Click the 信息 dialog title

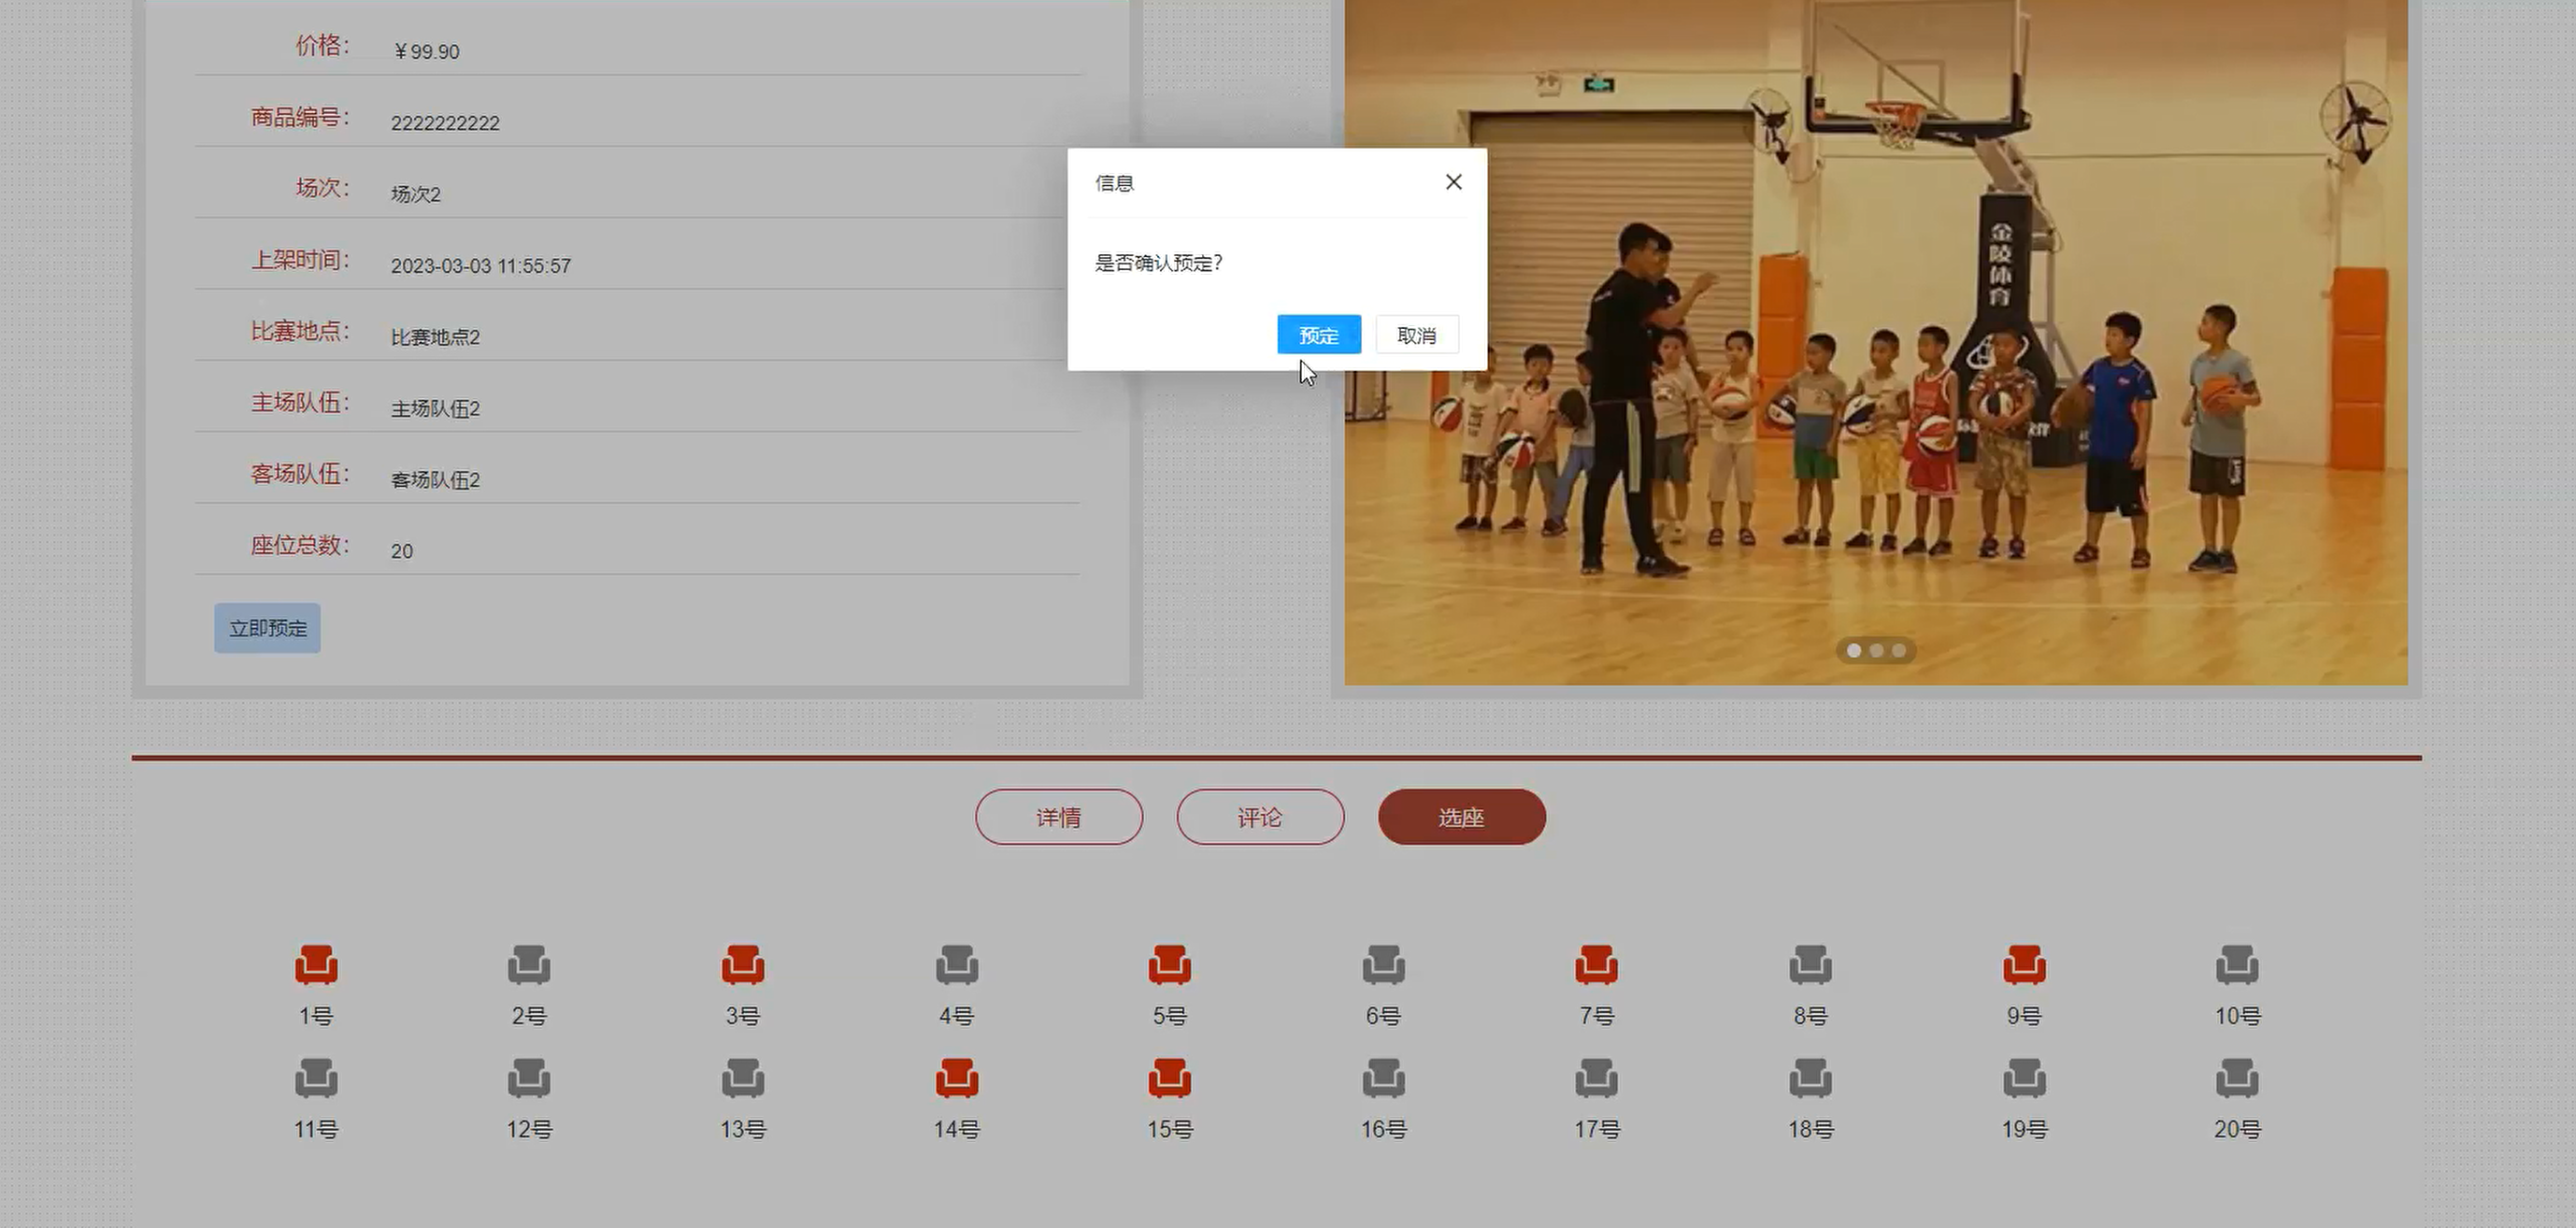coord(1114,183)
